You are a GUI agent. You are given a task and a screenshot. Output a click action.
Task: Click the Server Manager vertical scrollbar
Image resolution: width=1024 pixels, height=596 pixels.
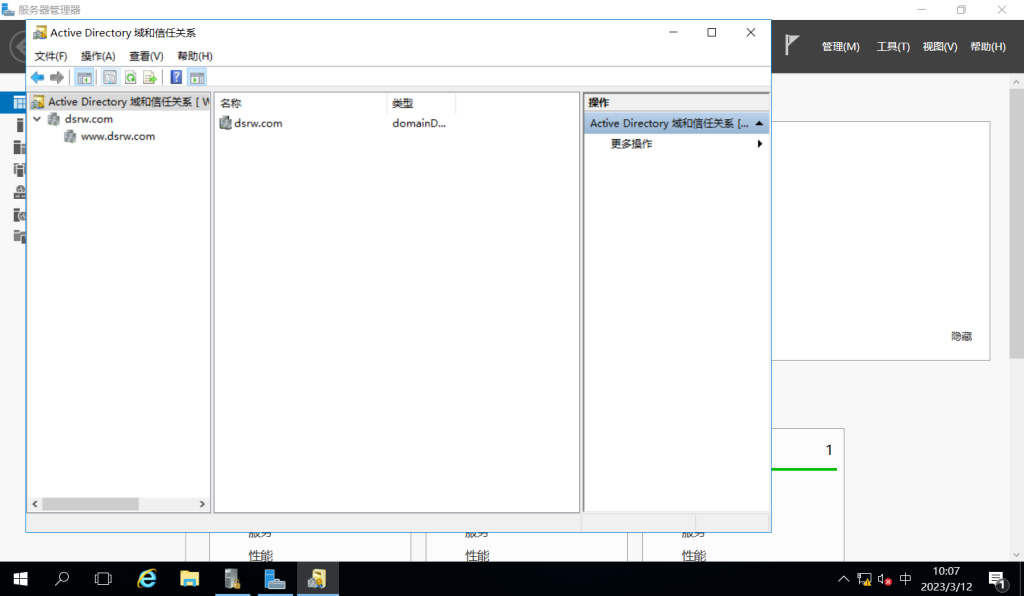pos(1016,223)
